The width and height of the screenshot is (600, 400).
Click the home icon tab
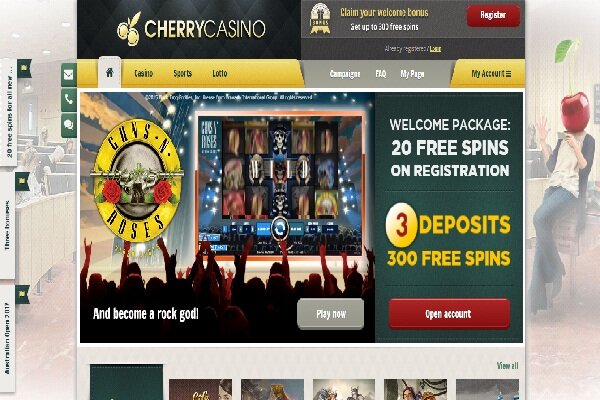coord(109,72)
